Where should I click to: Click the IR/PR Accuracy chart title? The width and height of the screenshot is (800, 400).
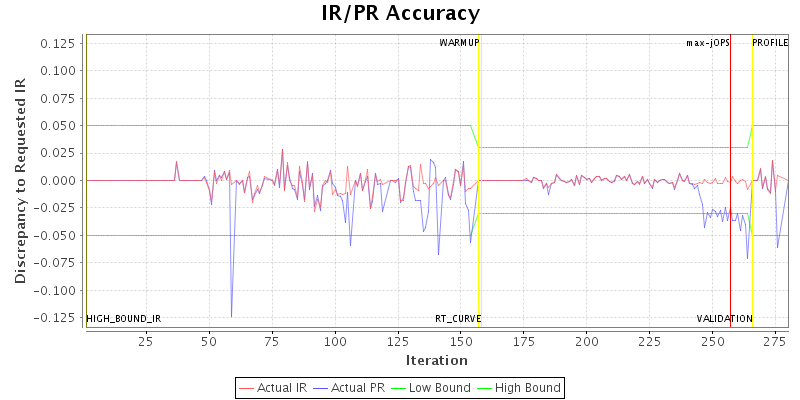coord(400,13)
